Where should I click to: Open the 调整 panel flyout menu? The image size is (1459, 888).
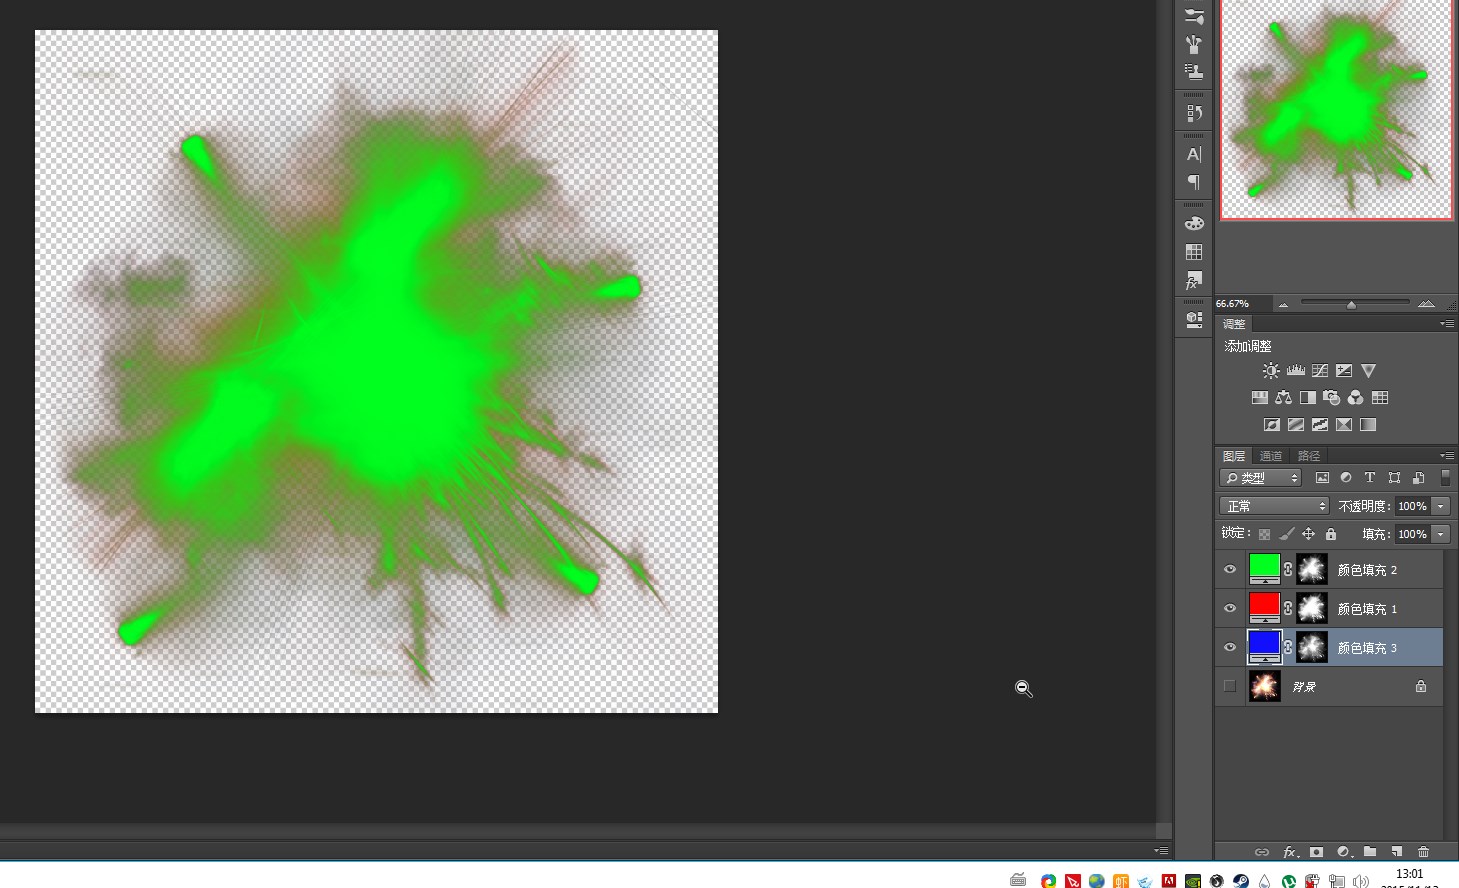pyautogui.click(x=1447, y=324)
